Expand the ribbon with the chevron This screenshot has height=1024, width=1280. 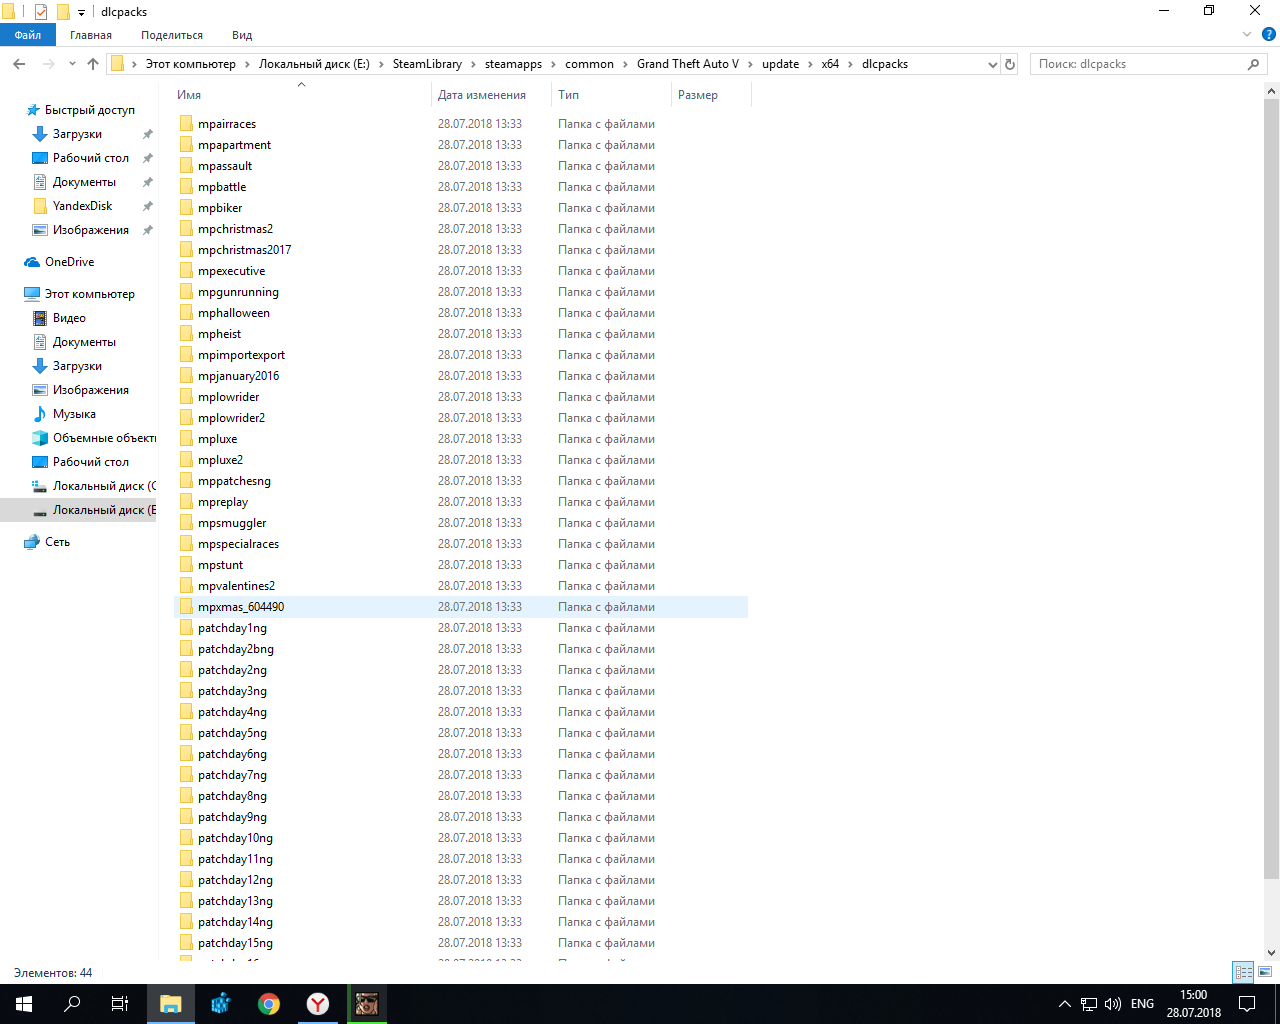(x=1247, y=34)
